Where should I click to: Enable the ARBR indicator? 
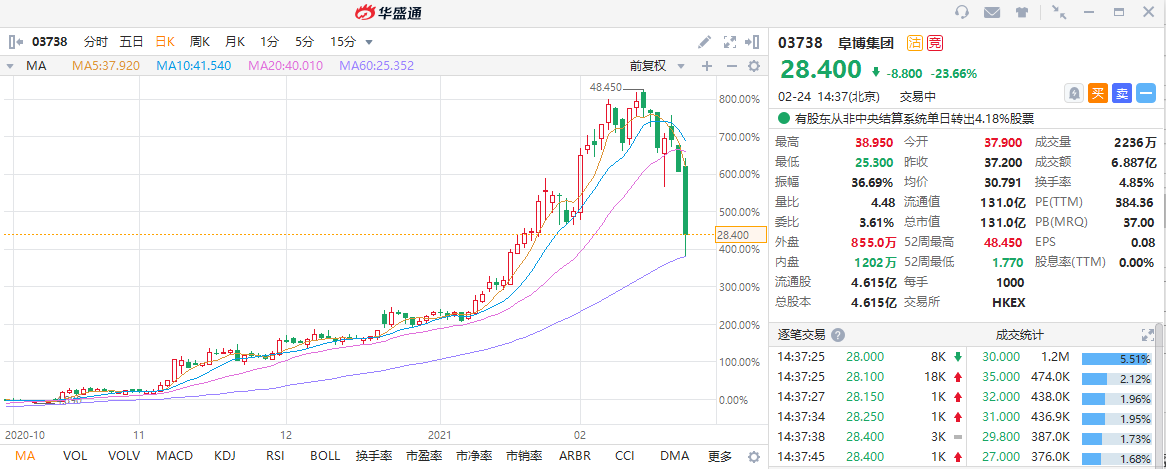point(575,456)
